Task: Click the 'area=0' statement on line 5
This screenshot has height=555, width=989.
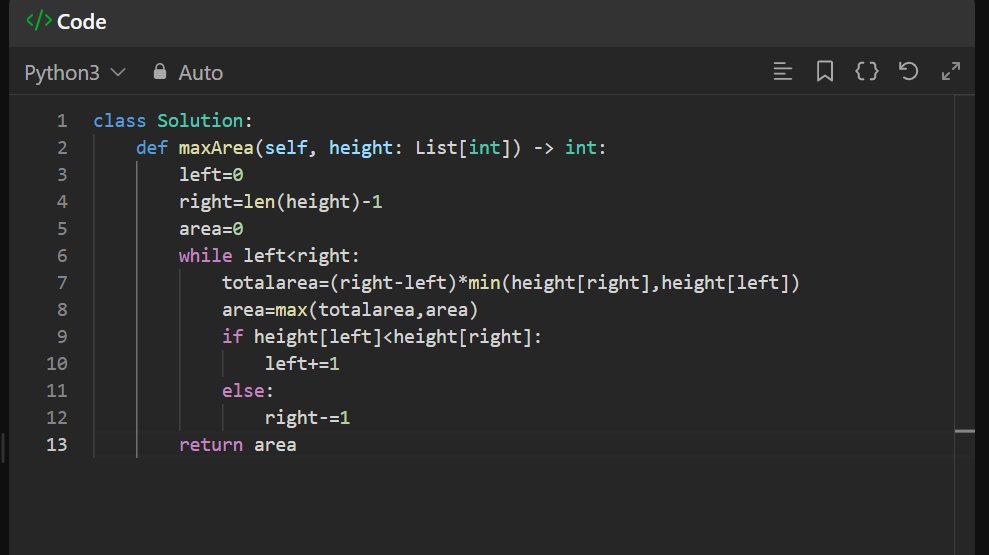Action: [x=211, y=228]
